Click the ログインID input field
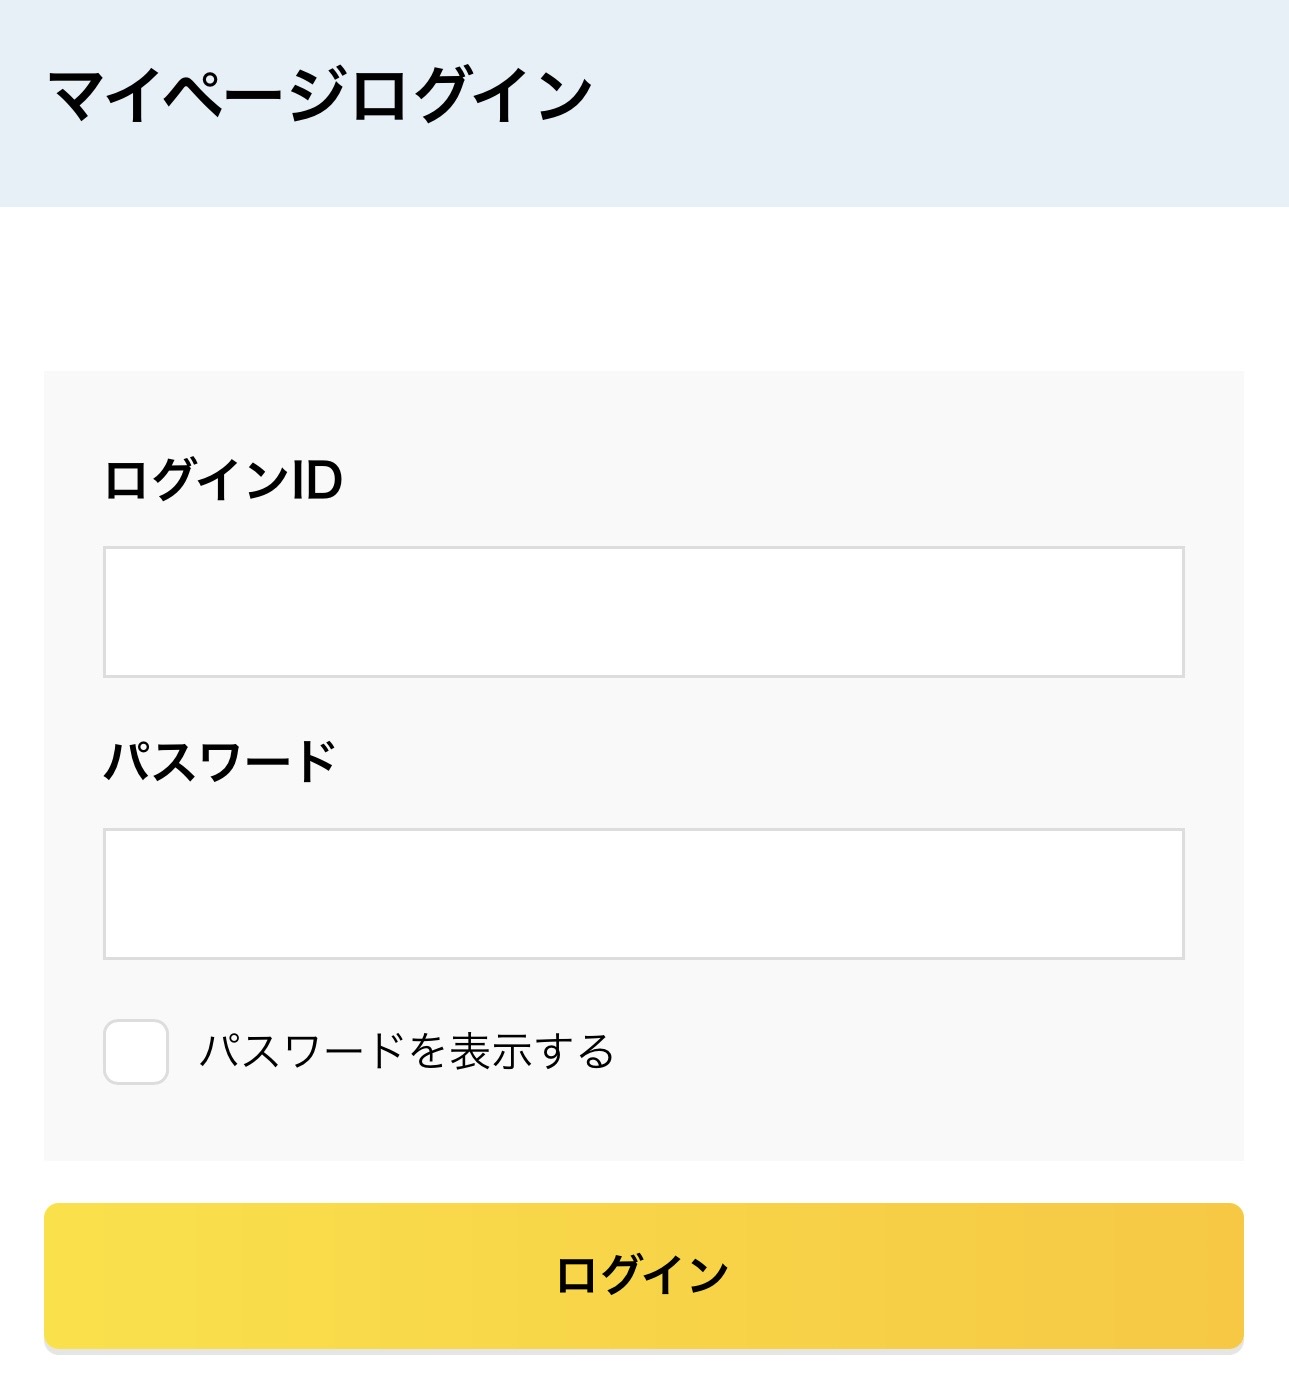Image resolution: width=1289 pixels, height=1380 pixels. pyautogui.click(x=643, y=612)
